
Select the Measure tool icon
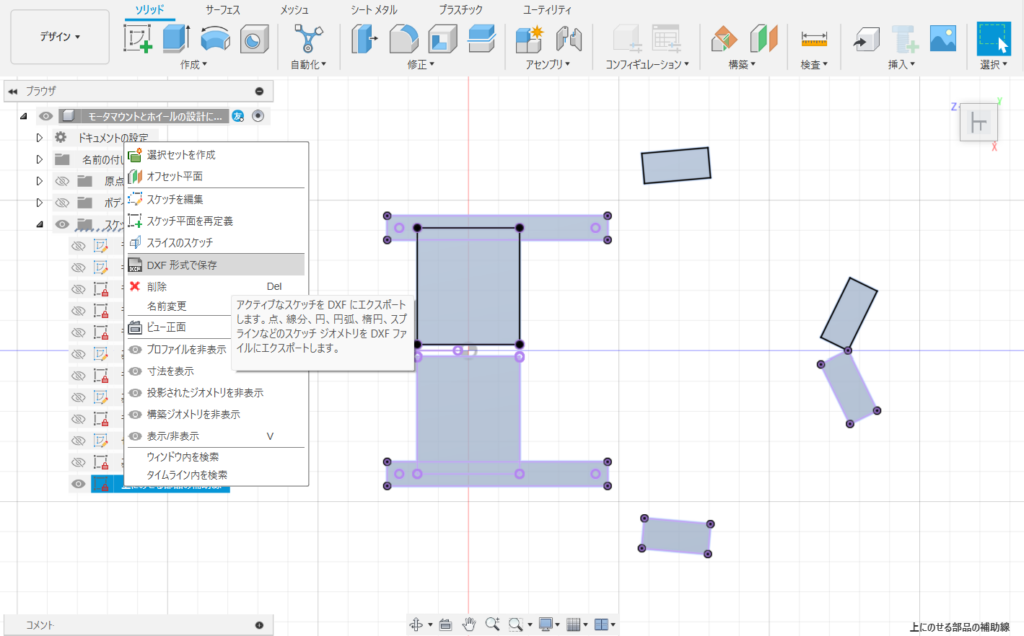[x=814, y=39]
